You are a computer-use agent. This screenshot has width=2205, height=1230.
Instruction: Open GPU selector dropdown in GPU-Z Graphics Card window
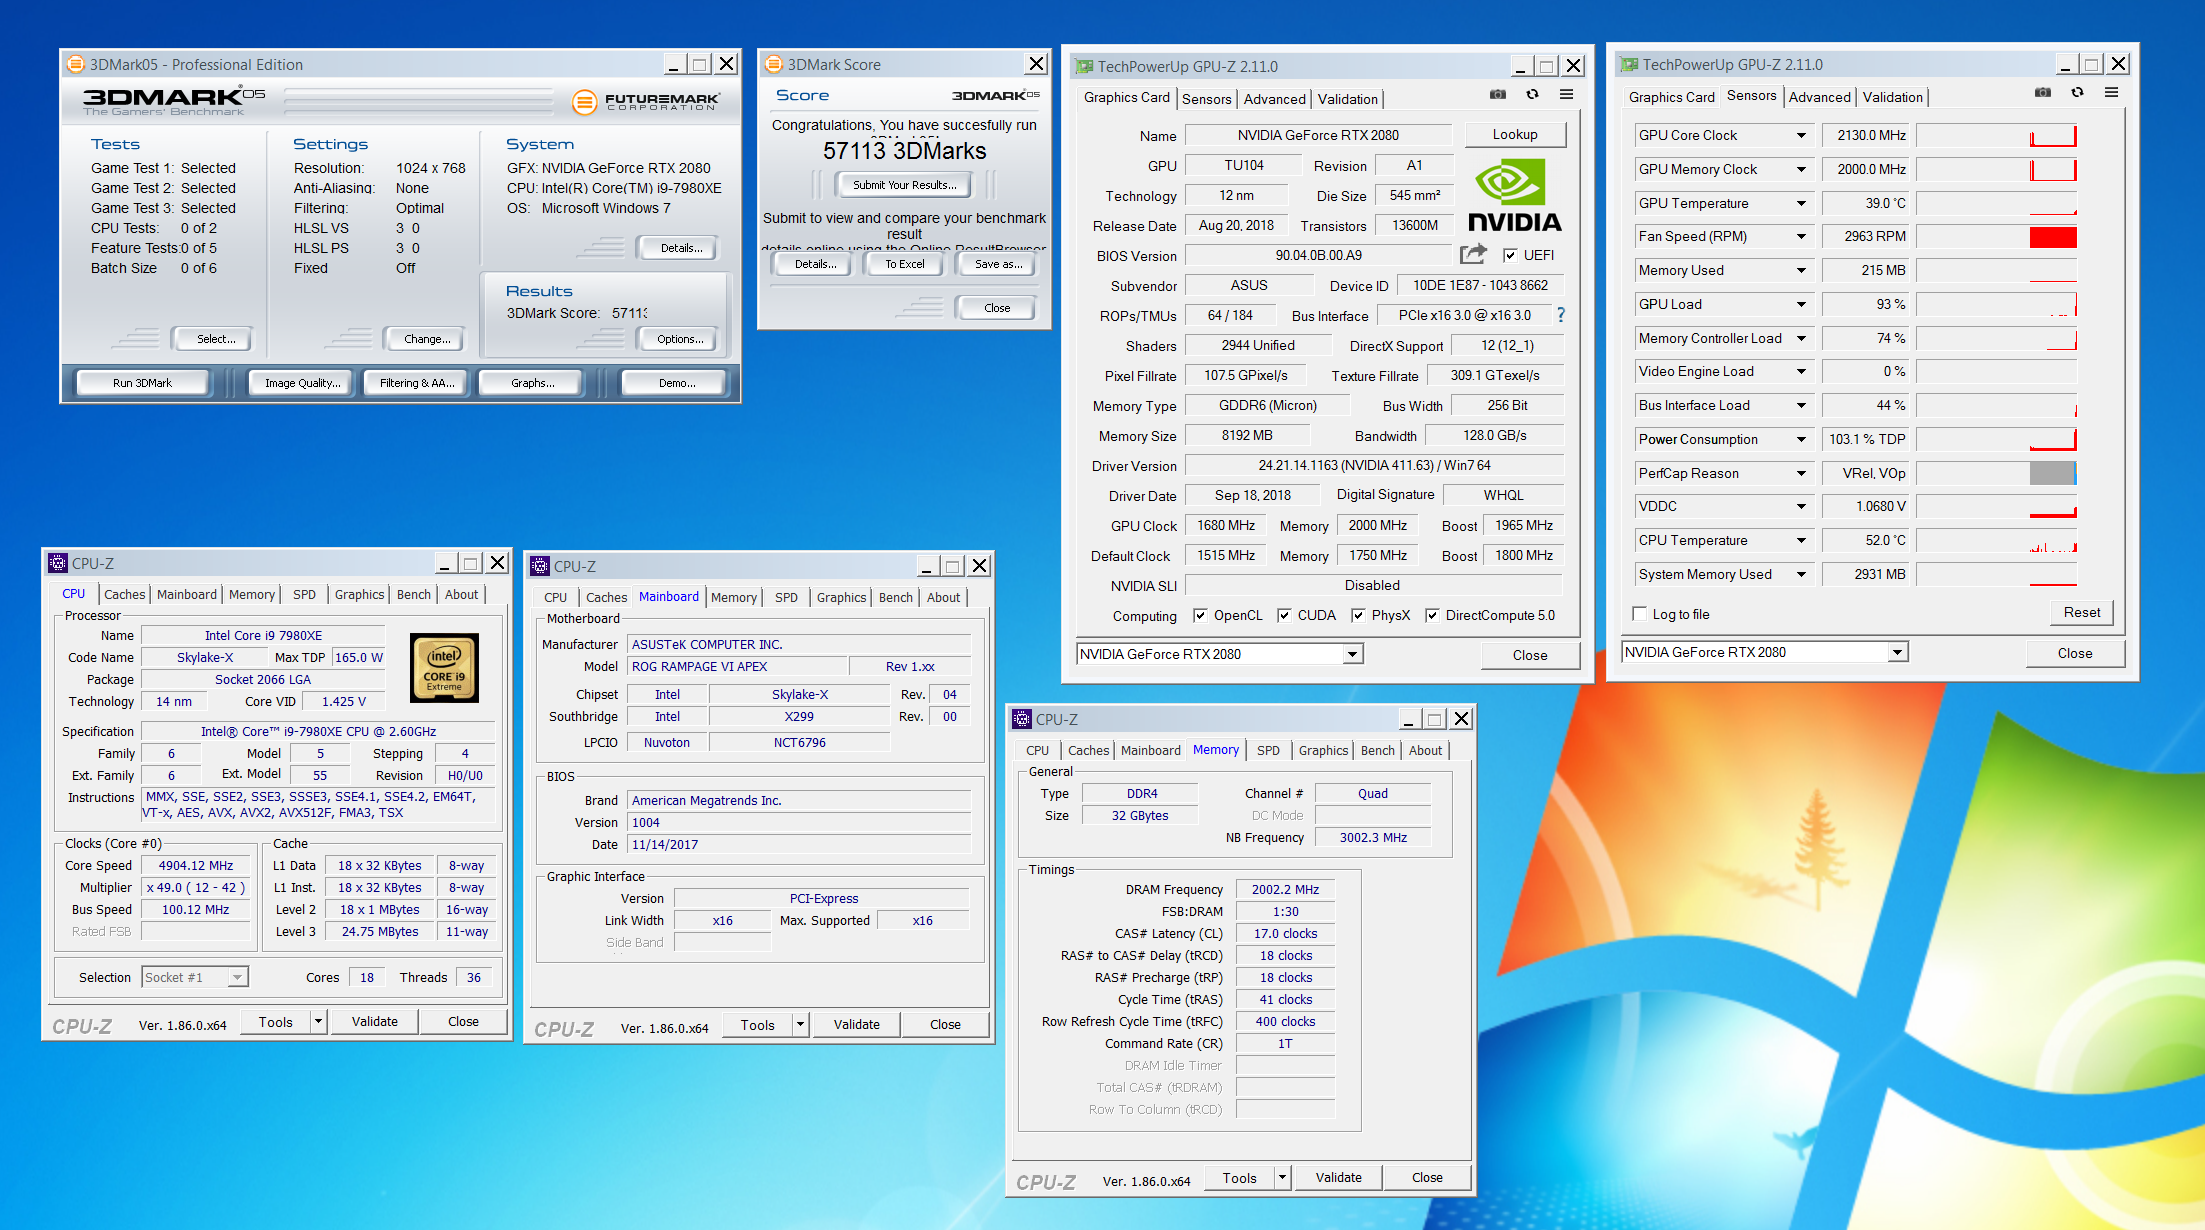pyautogui.click(x=1352, y=654)
